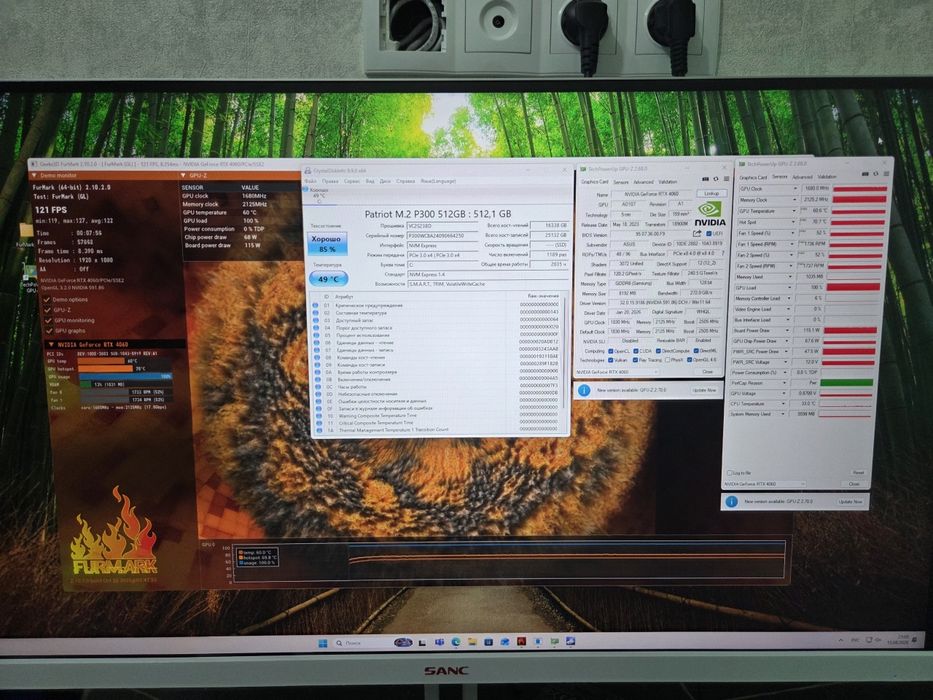Click the camera screenshot icon in GPU-Z Sensors window
The height and width of the screenshot is (700, 933).
point(865,174)
